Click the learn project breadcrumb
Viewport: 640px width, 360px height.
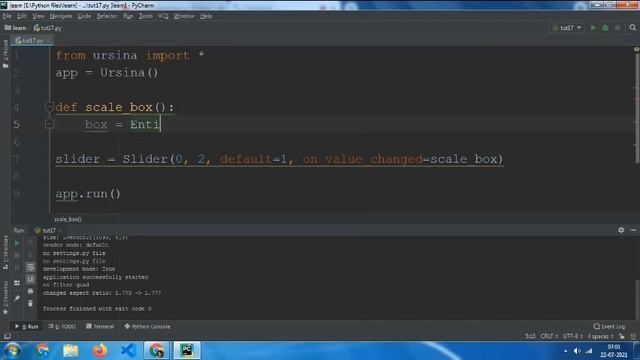pos(16,28)
